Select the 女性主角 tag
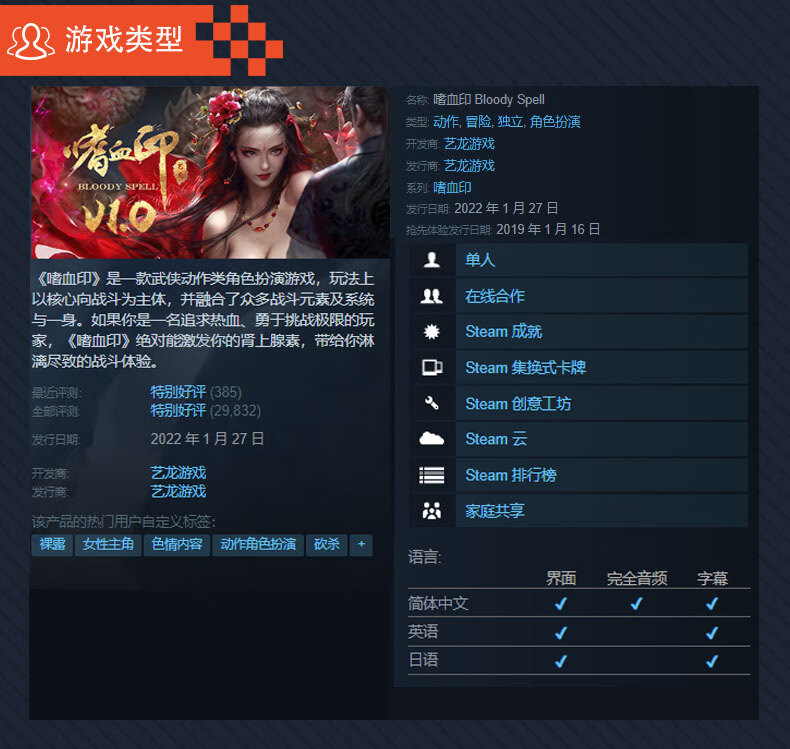790x749 pixels. (x=108, y=544)
